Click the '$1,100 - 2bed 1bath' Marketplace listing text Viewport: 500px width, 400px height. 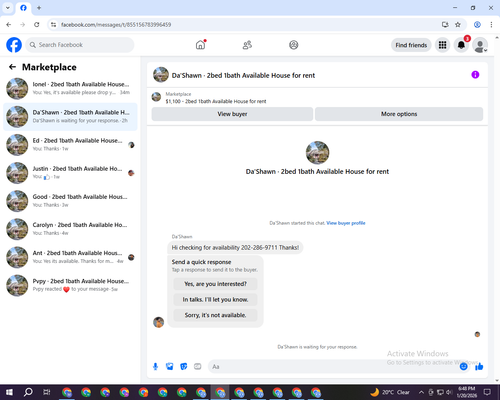pos(216,101)
